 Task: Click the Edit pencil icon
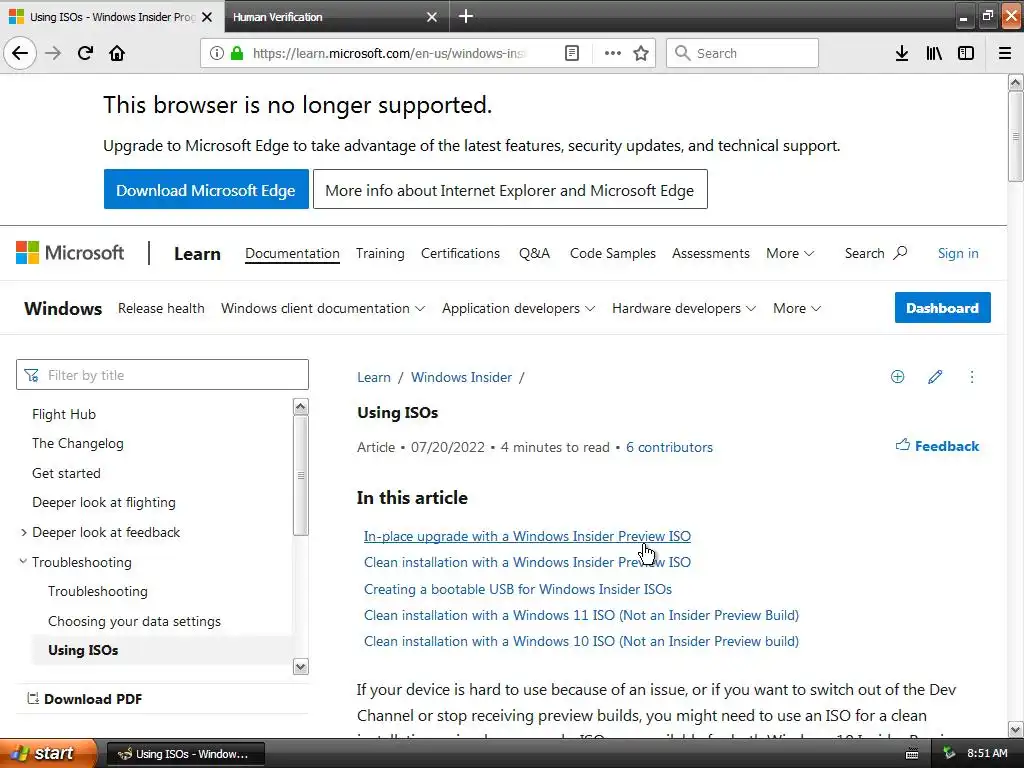[x=935, y=377]
